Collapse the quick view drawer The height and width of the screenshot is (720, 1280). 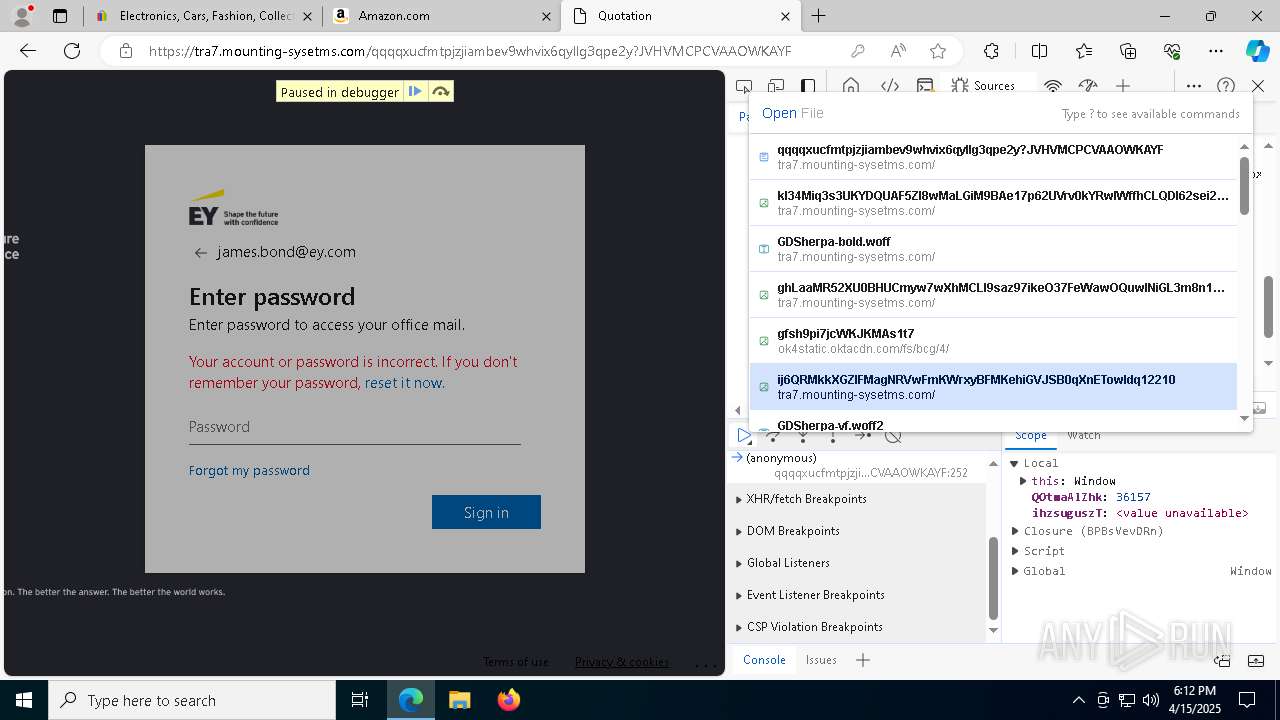[x=1257, y=660]
